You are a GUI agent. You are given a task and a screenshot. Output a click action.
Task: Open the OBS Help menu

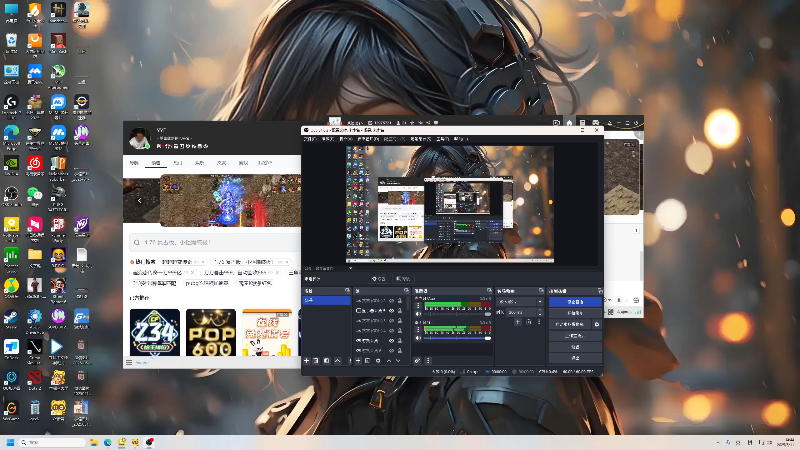point(461,139)
